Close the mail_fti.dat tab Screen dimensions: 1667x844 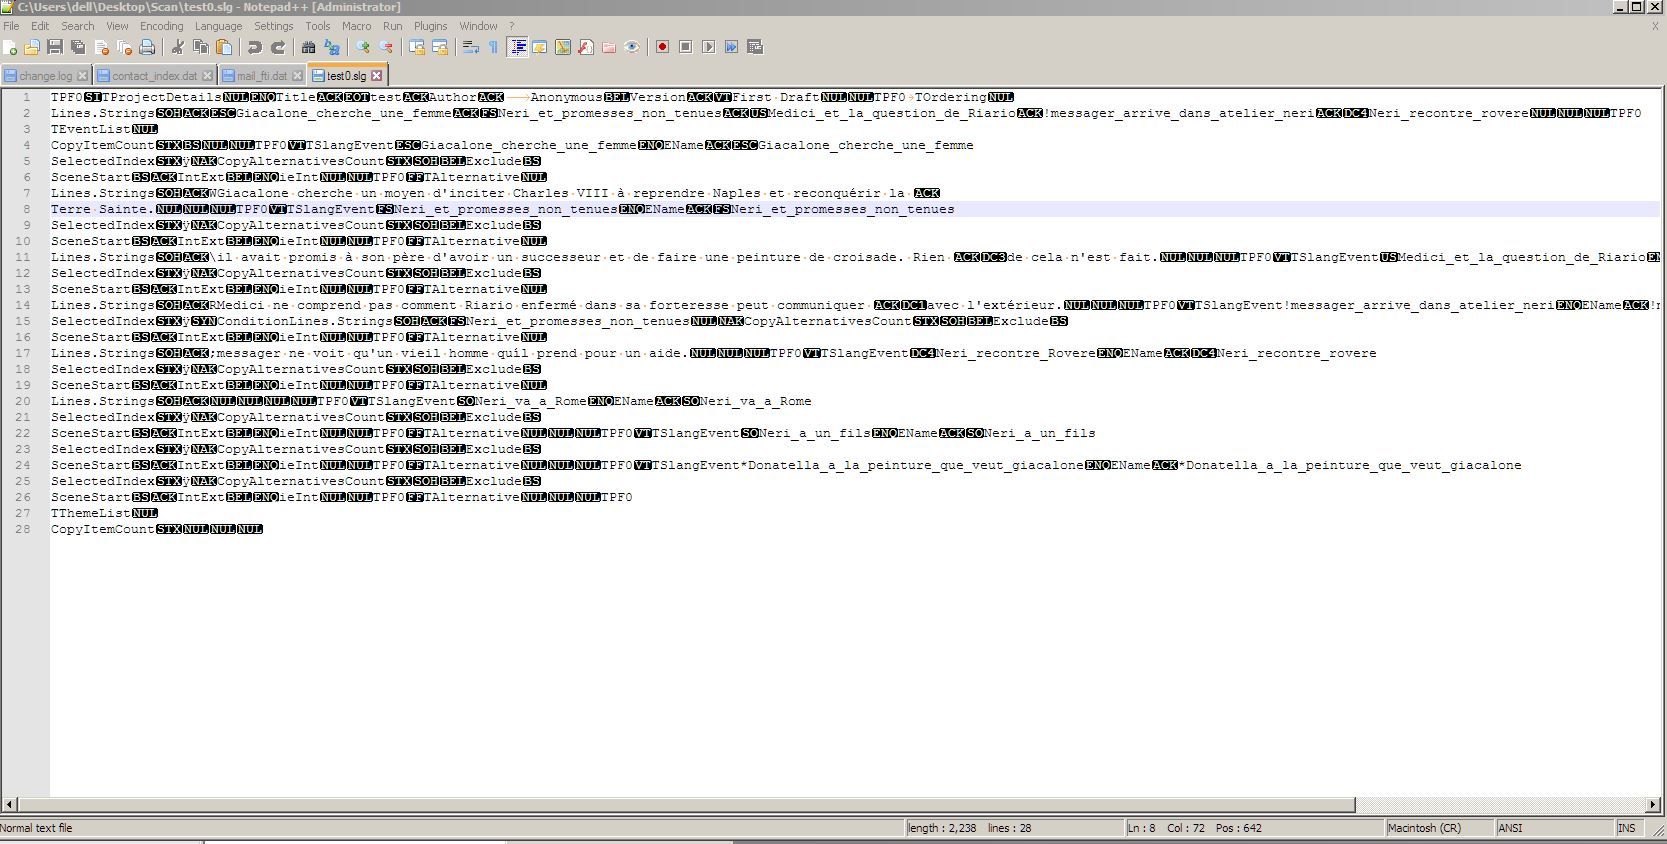tap(296, 76)
